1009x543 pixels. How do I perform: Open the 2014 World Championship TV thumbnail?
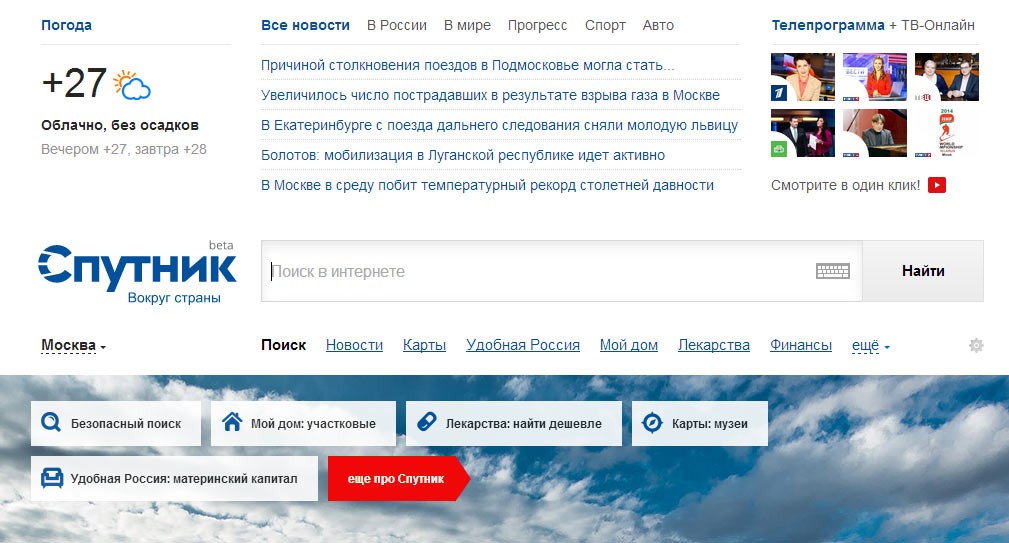click(x=947, y=133)
